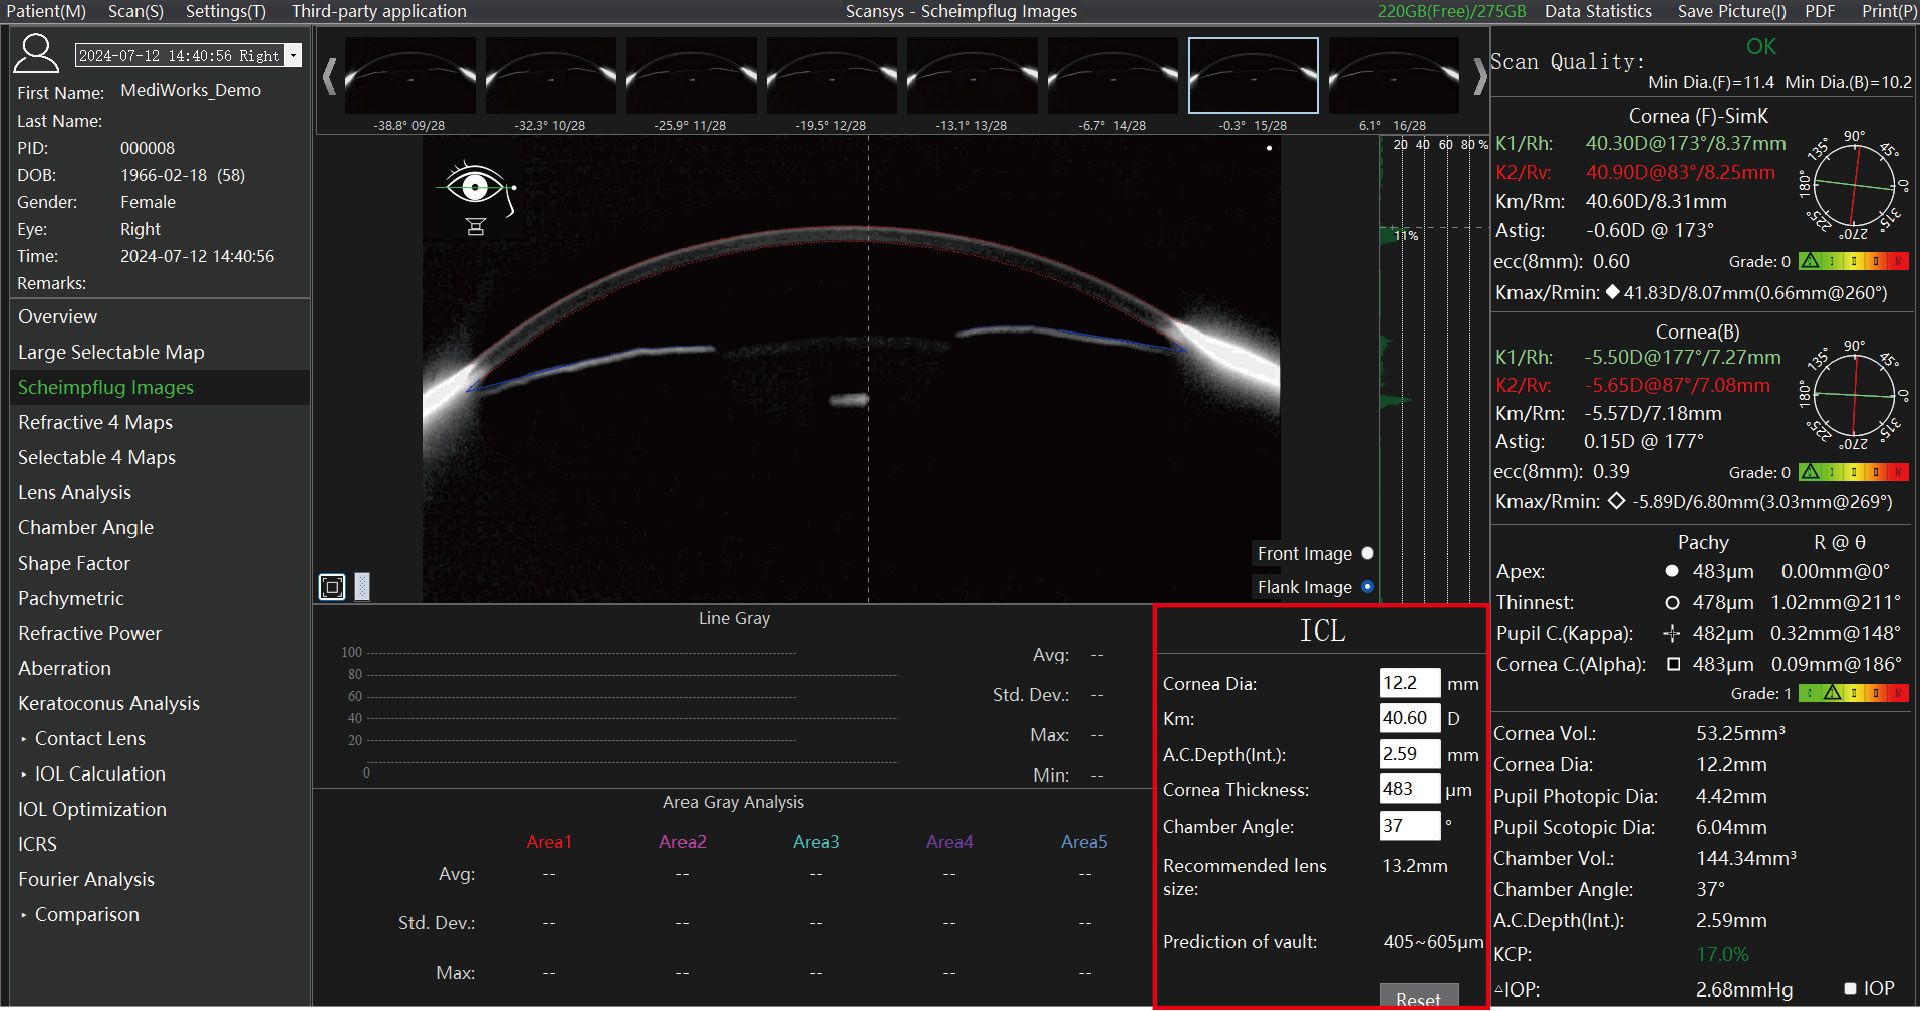This screenshot has width=1920, height=1011.
Task: Click the Cornea (B) grade color bar
Action: [x=1854, y=471]
